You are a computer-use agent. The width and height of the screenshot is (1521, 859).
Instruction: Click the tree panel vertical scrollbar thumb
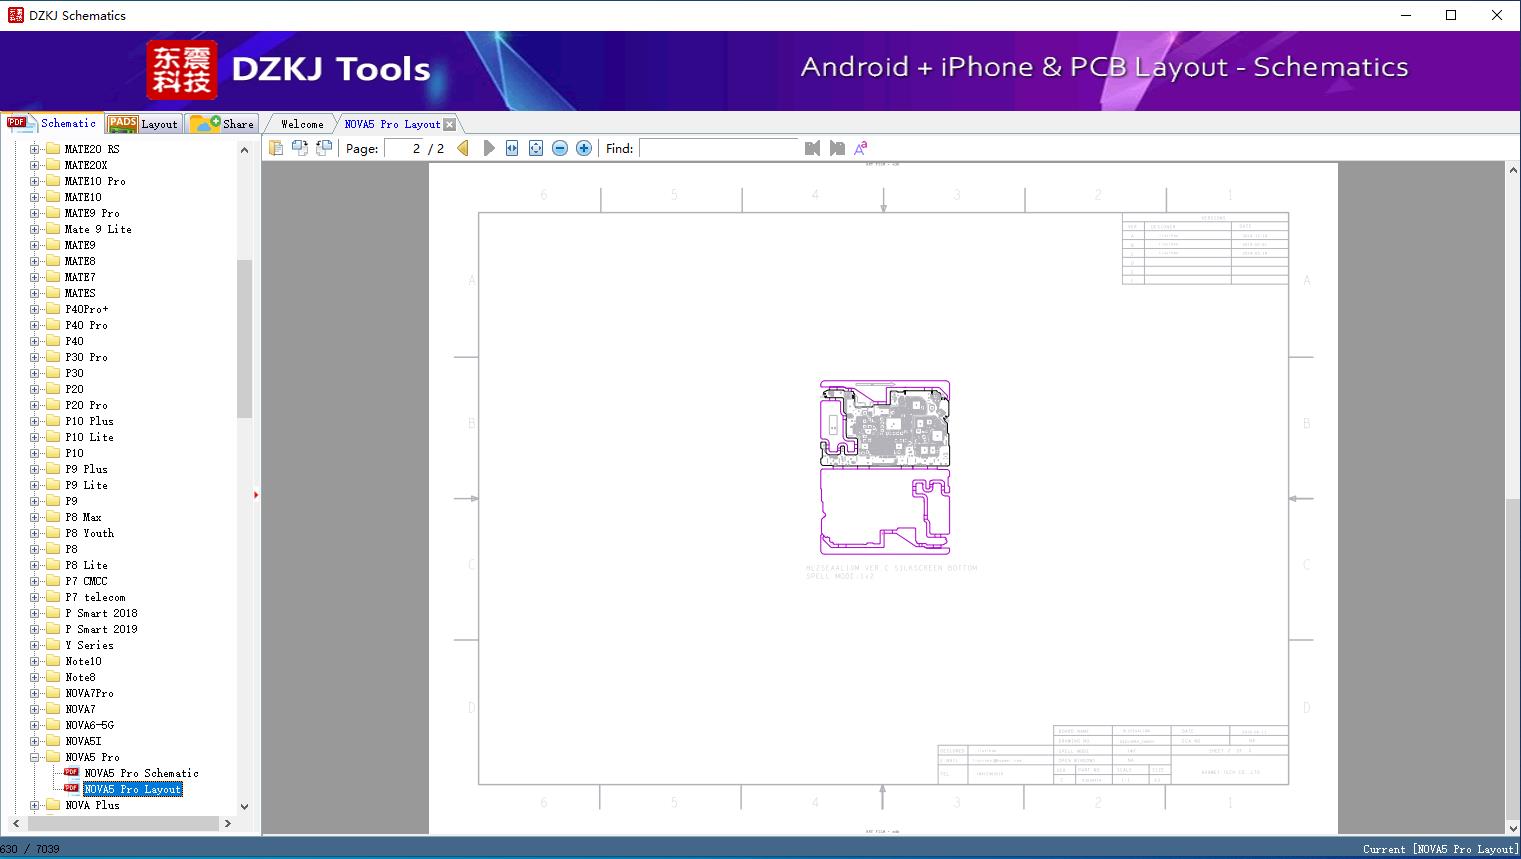[244, 338]
